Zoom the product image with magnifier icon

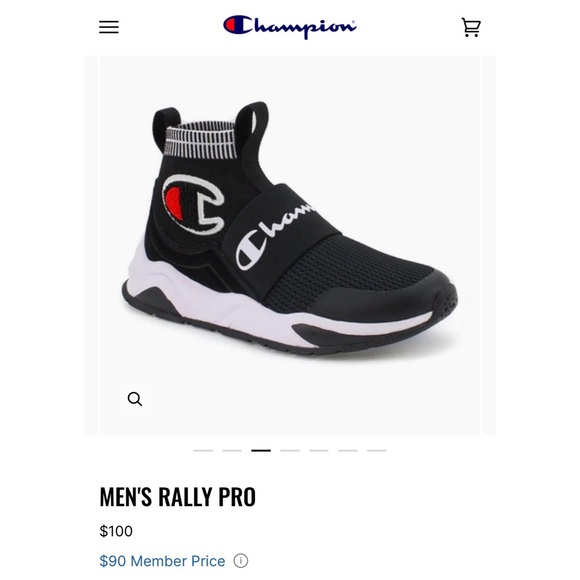(135, 399)
